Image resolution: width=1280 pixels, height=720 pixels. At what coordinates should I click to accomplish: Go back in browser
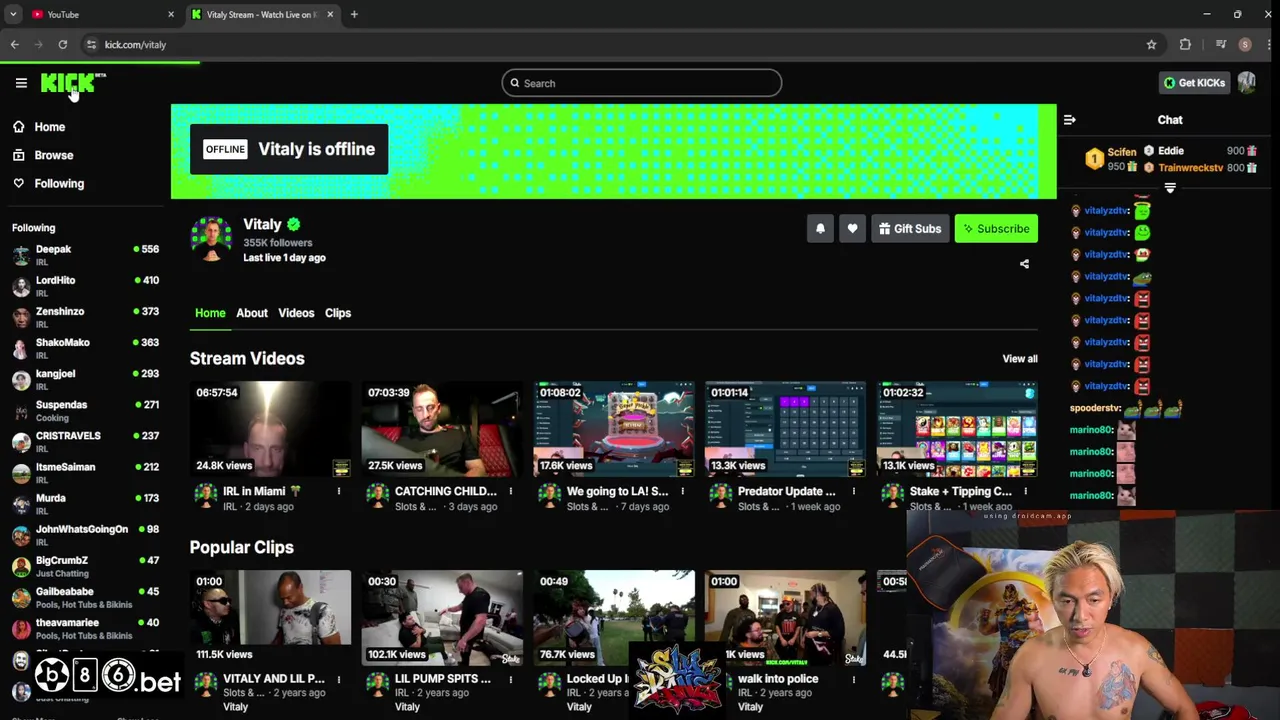click(15, 44)
